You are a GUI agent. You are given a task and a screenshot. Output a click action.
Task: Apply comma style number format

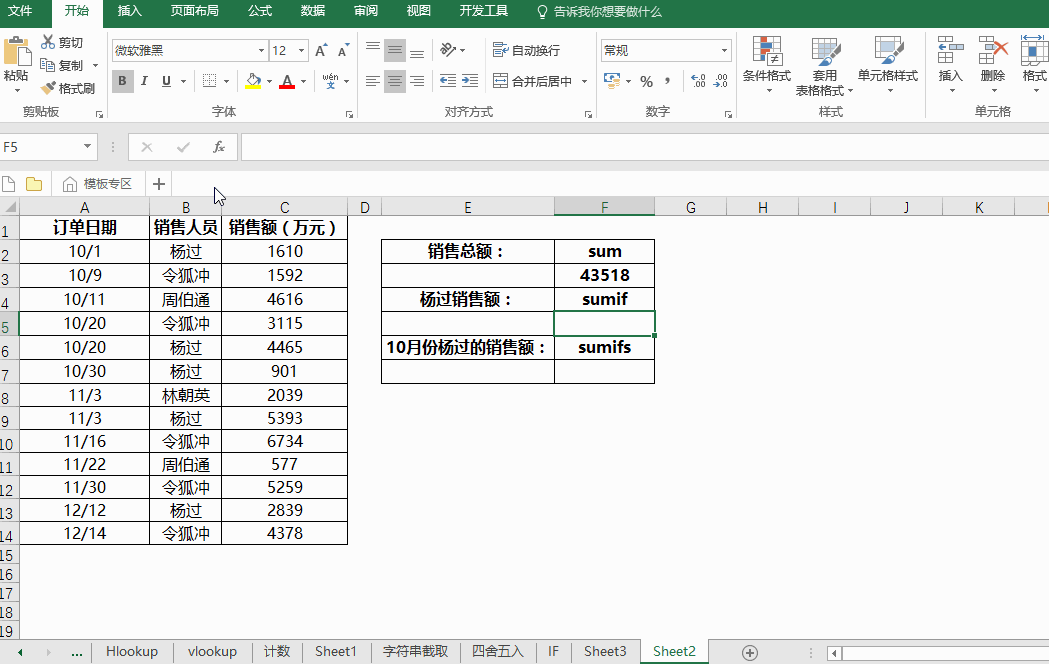point(667,82)
